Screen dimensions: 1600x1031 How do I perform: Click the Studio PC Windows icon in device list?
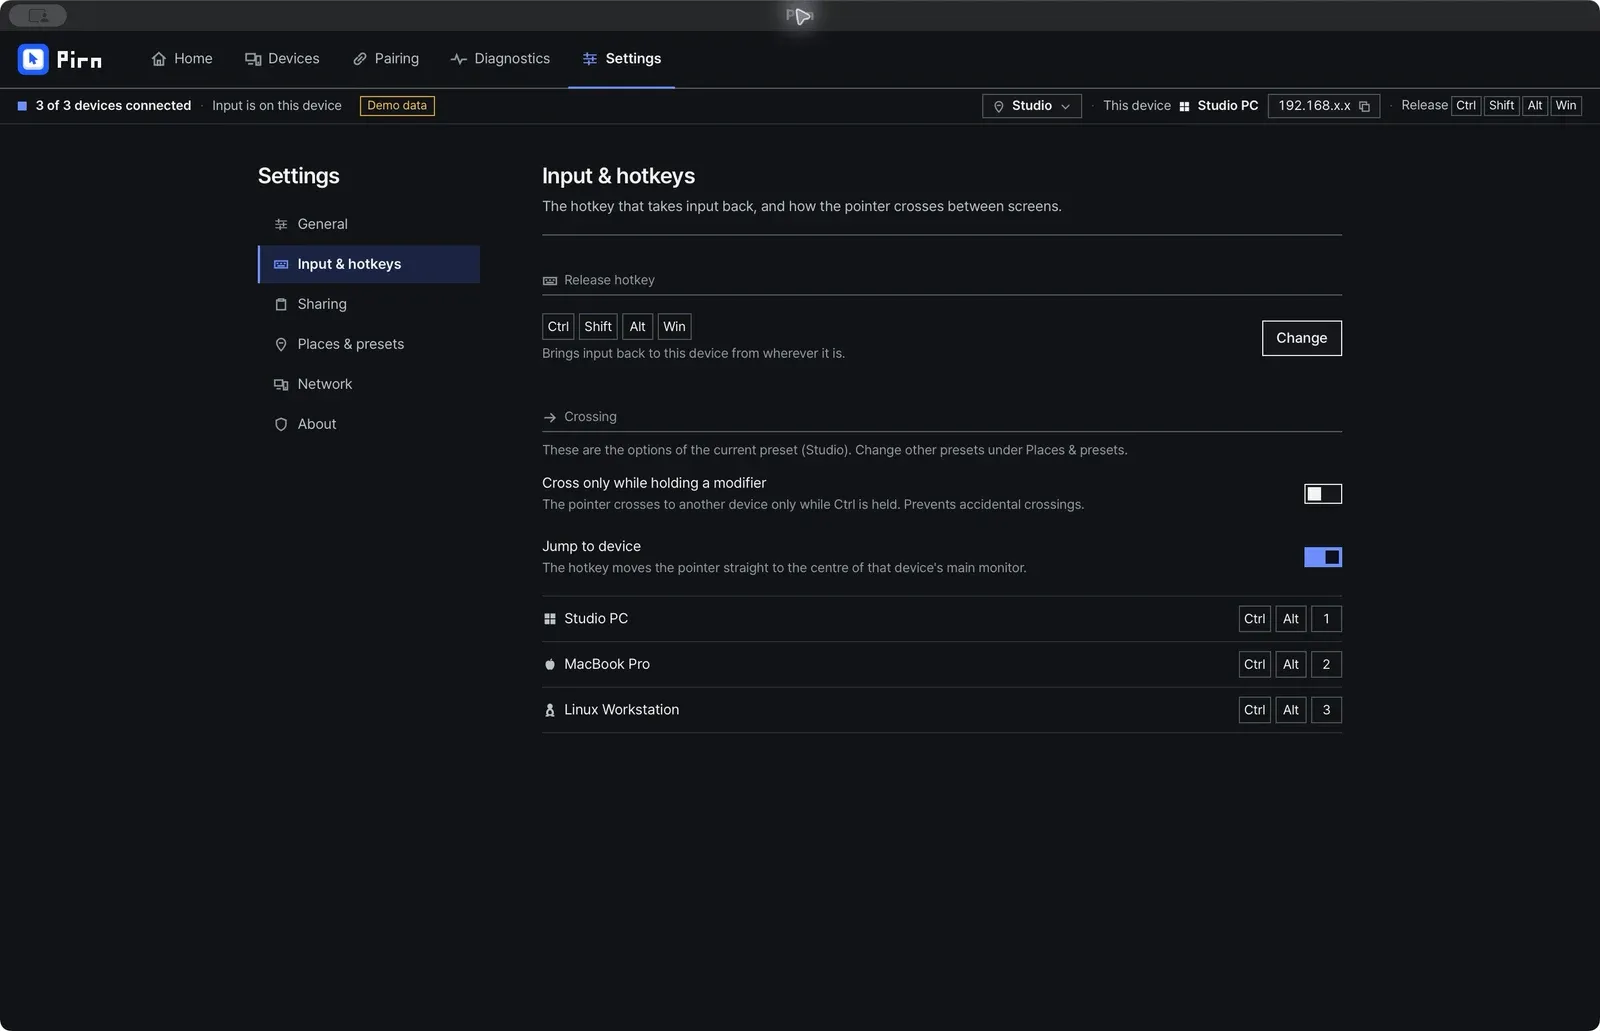549,619
